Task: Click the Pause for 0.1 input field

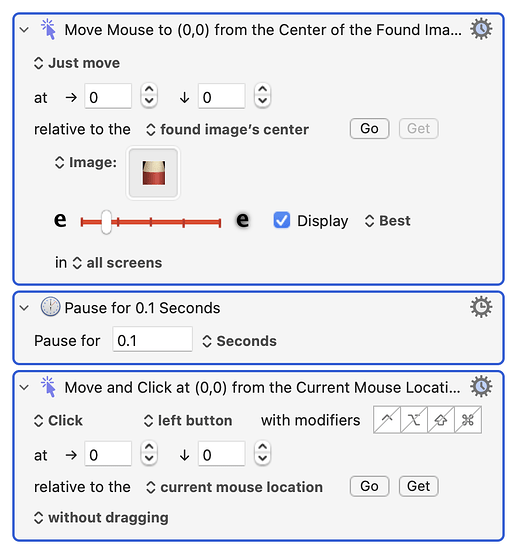Action: coord(152,340)
